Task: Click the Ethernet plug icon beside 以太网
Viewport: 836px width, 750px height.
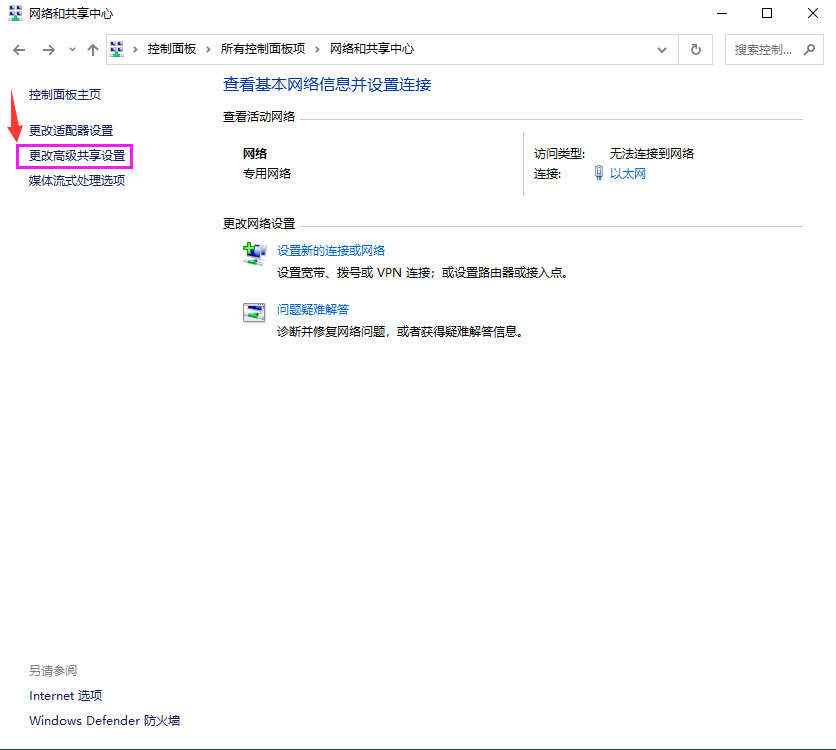Action: tap(599, 173)
